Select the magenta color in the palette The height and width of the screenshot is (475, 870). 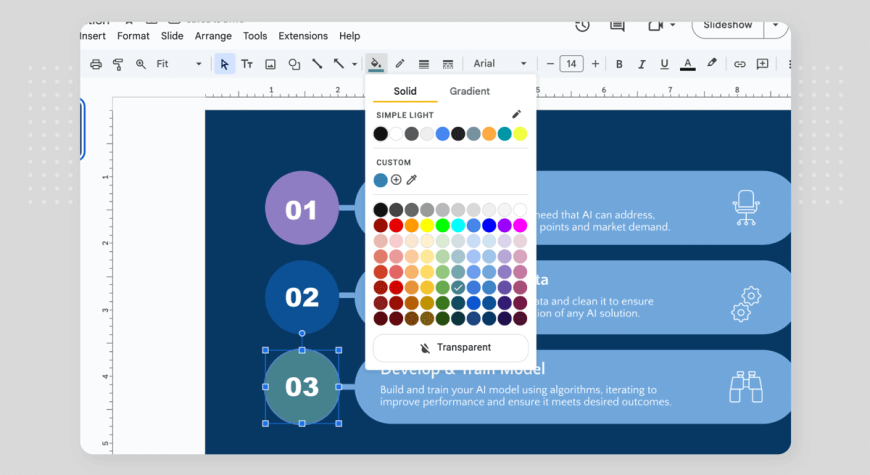[x=520, y=225]
